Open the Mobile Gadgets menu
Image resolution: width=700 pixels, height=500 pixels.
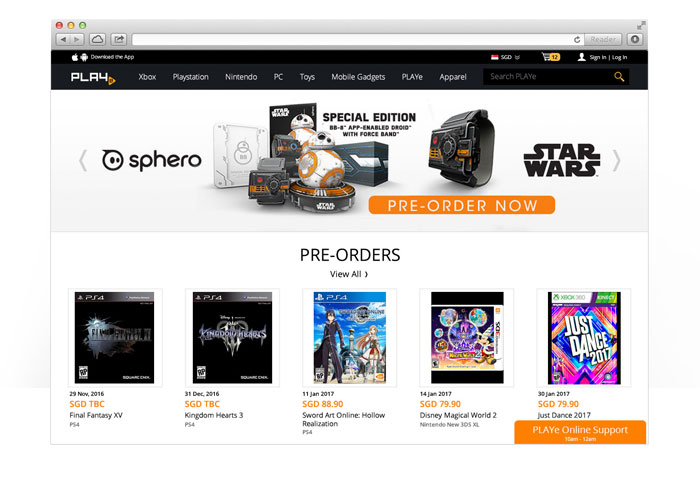tap(358, 77)
